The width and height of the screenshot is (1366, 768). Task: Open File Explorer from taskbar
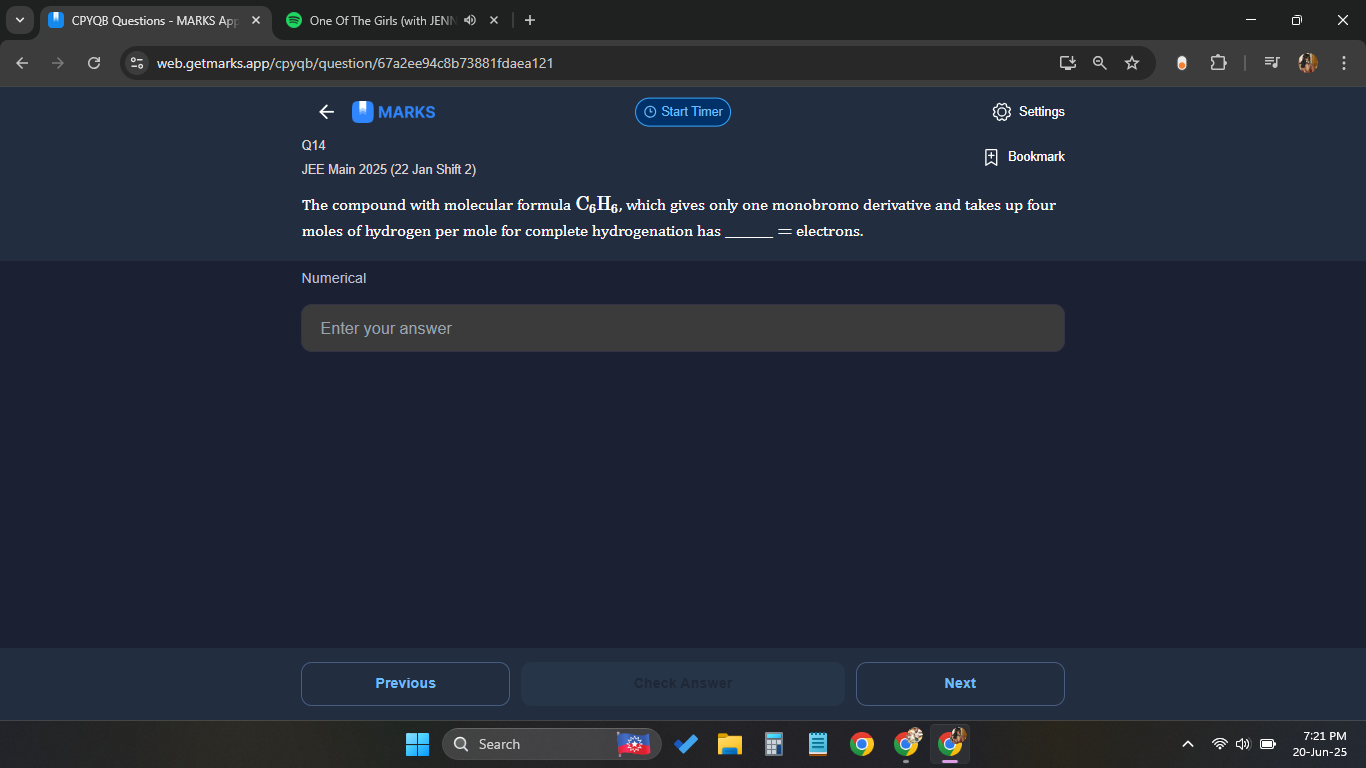point(730,744)
